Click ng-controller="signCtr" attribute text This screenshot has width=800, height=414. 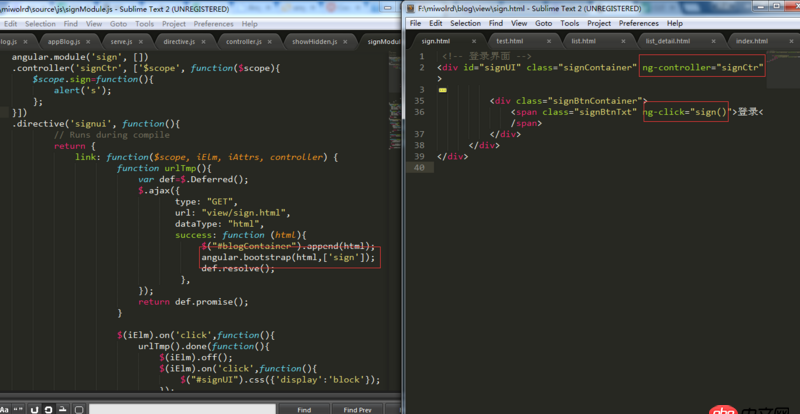coord(703,68)
